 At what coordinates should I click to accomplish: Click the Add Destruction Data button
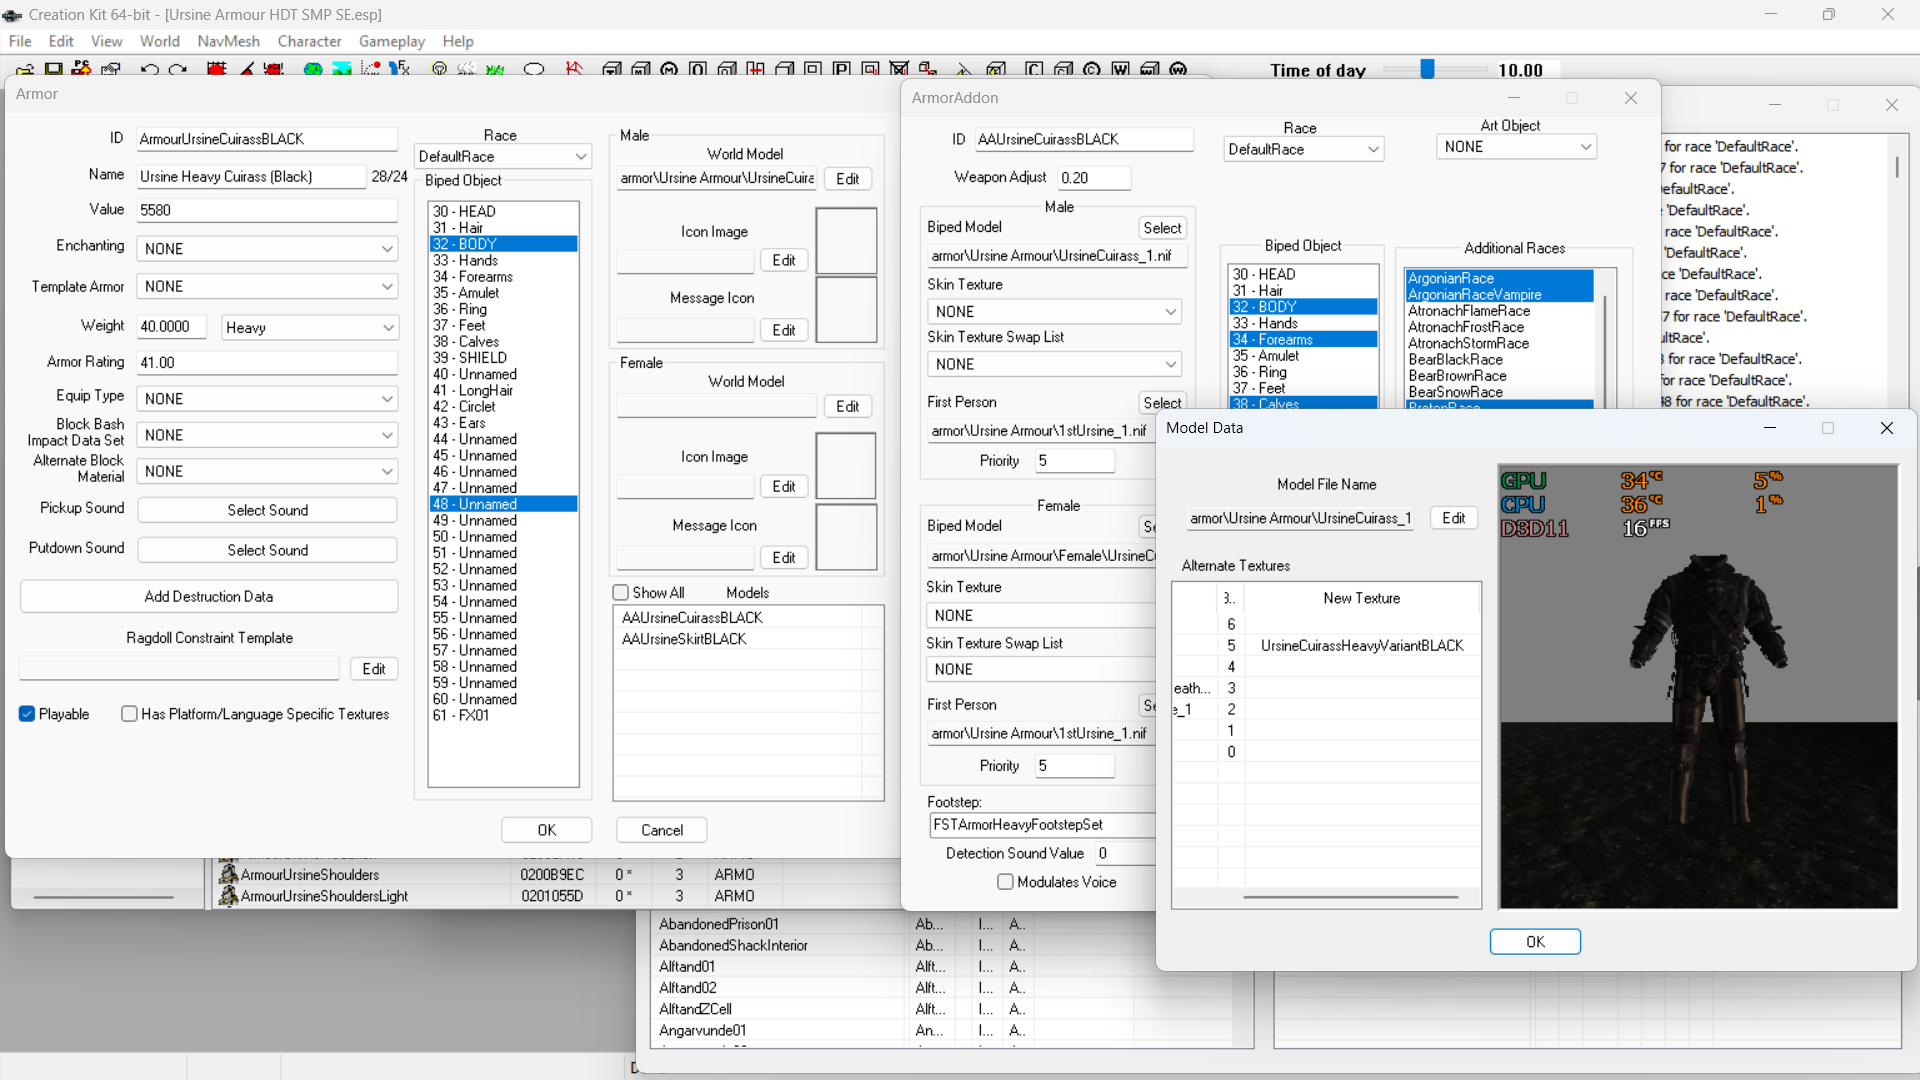click(x=208, y=596)
